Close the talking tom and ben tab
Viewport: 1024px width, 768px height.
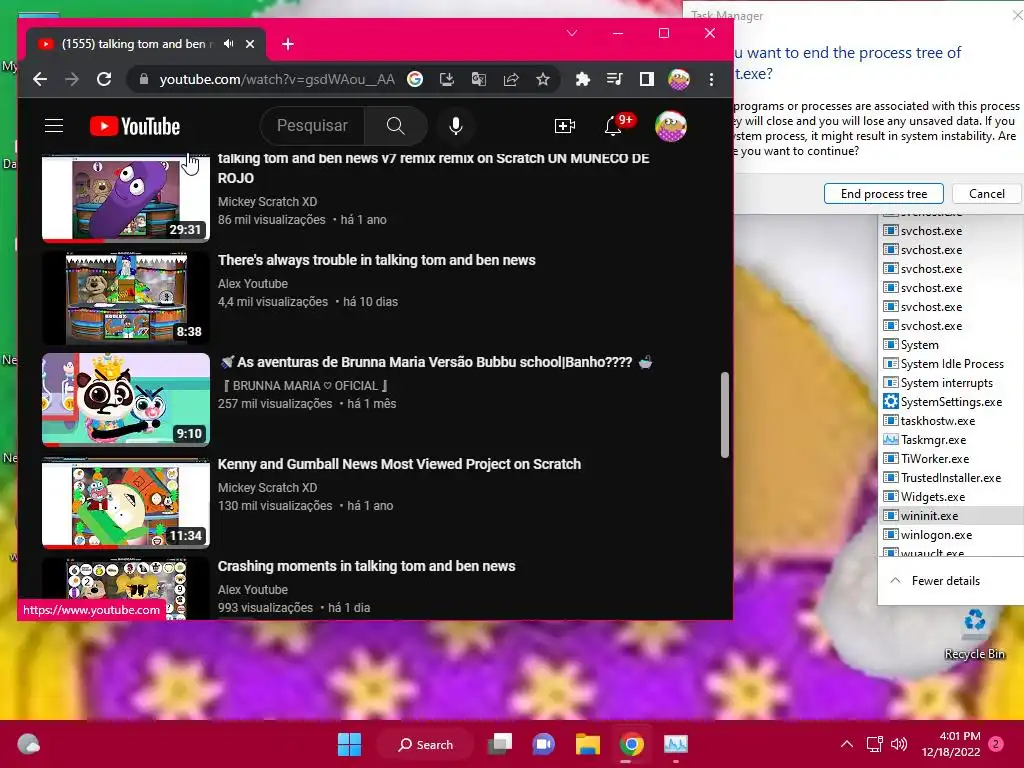pos(250,44)
